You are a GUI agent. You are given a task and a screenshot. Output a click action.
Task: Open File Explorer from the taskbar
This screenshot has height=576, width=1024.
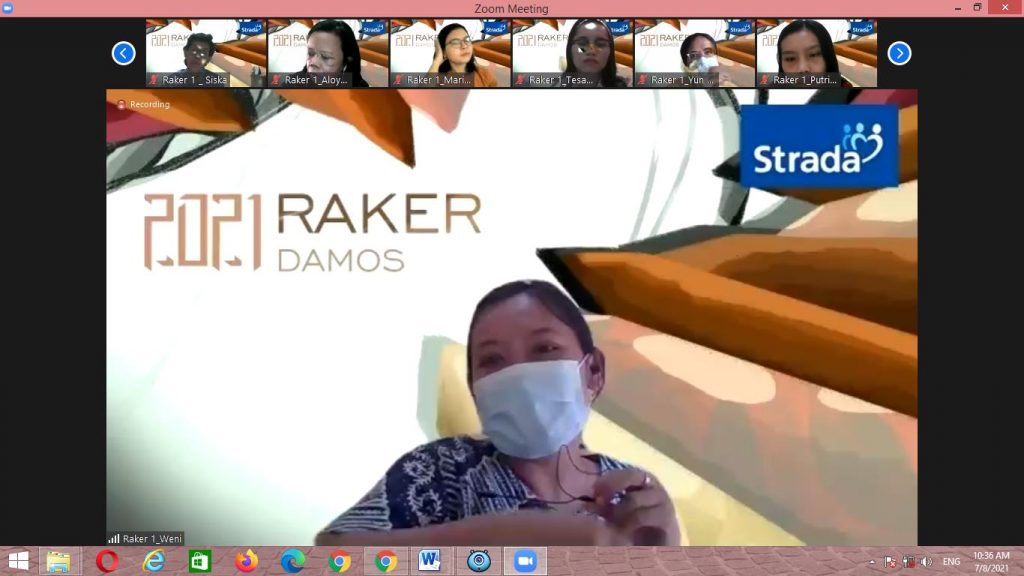(59, 561)
